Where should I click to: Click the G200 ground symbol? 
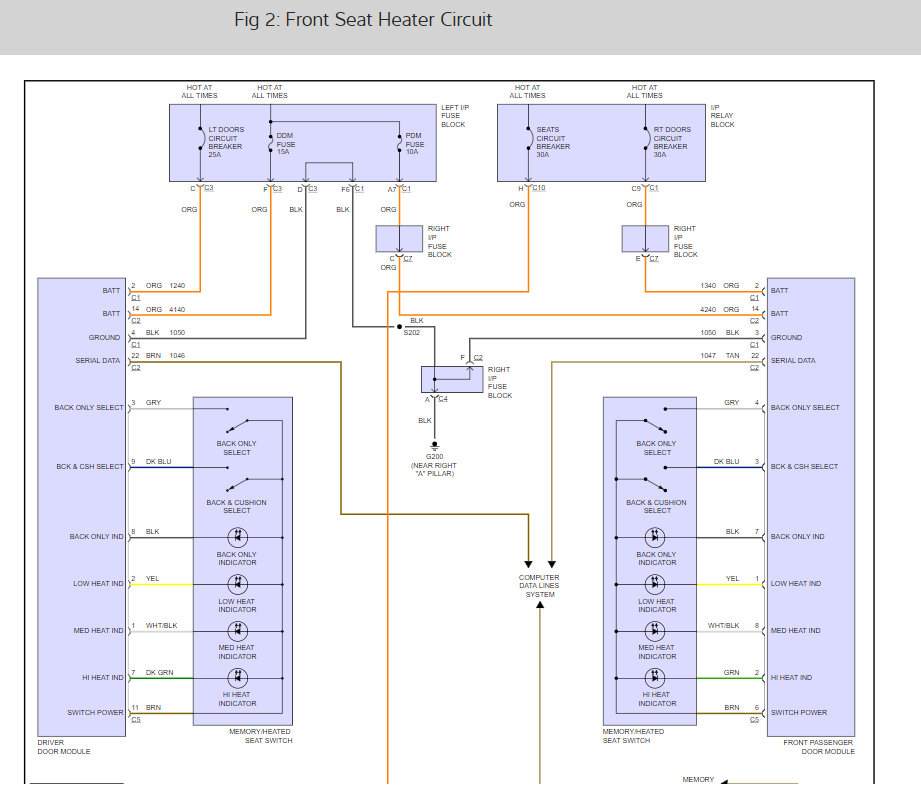(435, 446)
